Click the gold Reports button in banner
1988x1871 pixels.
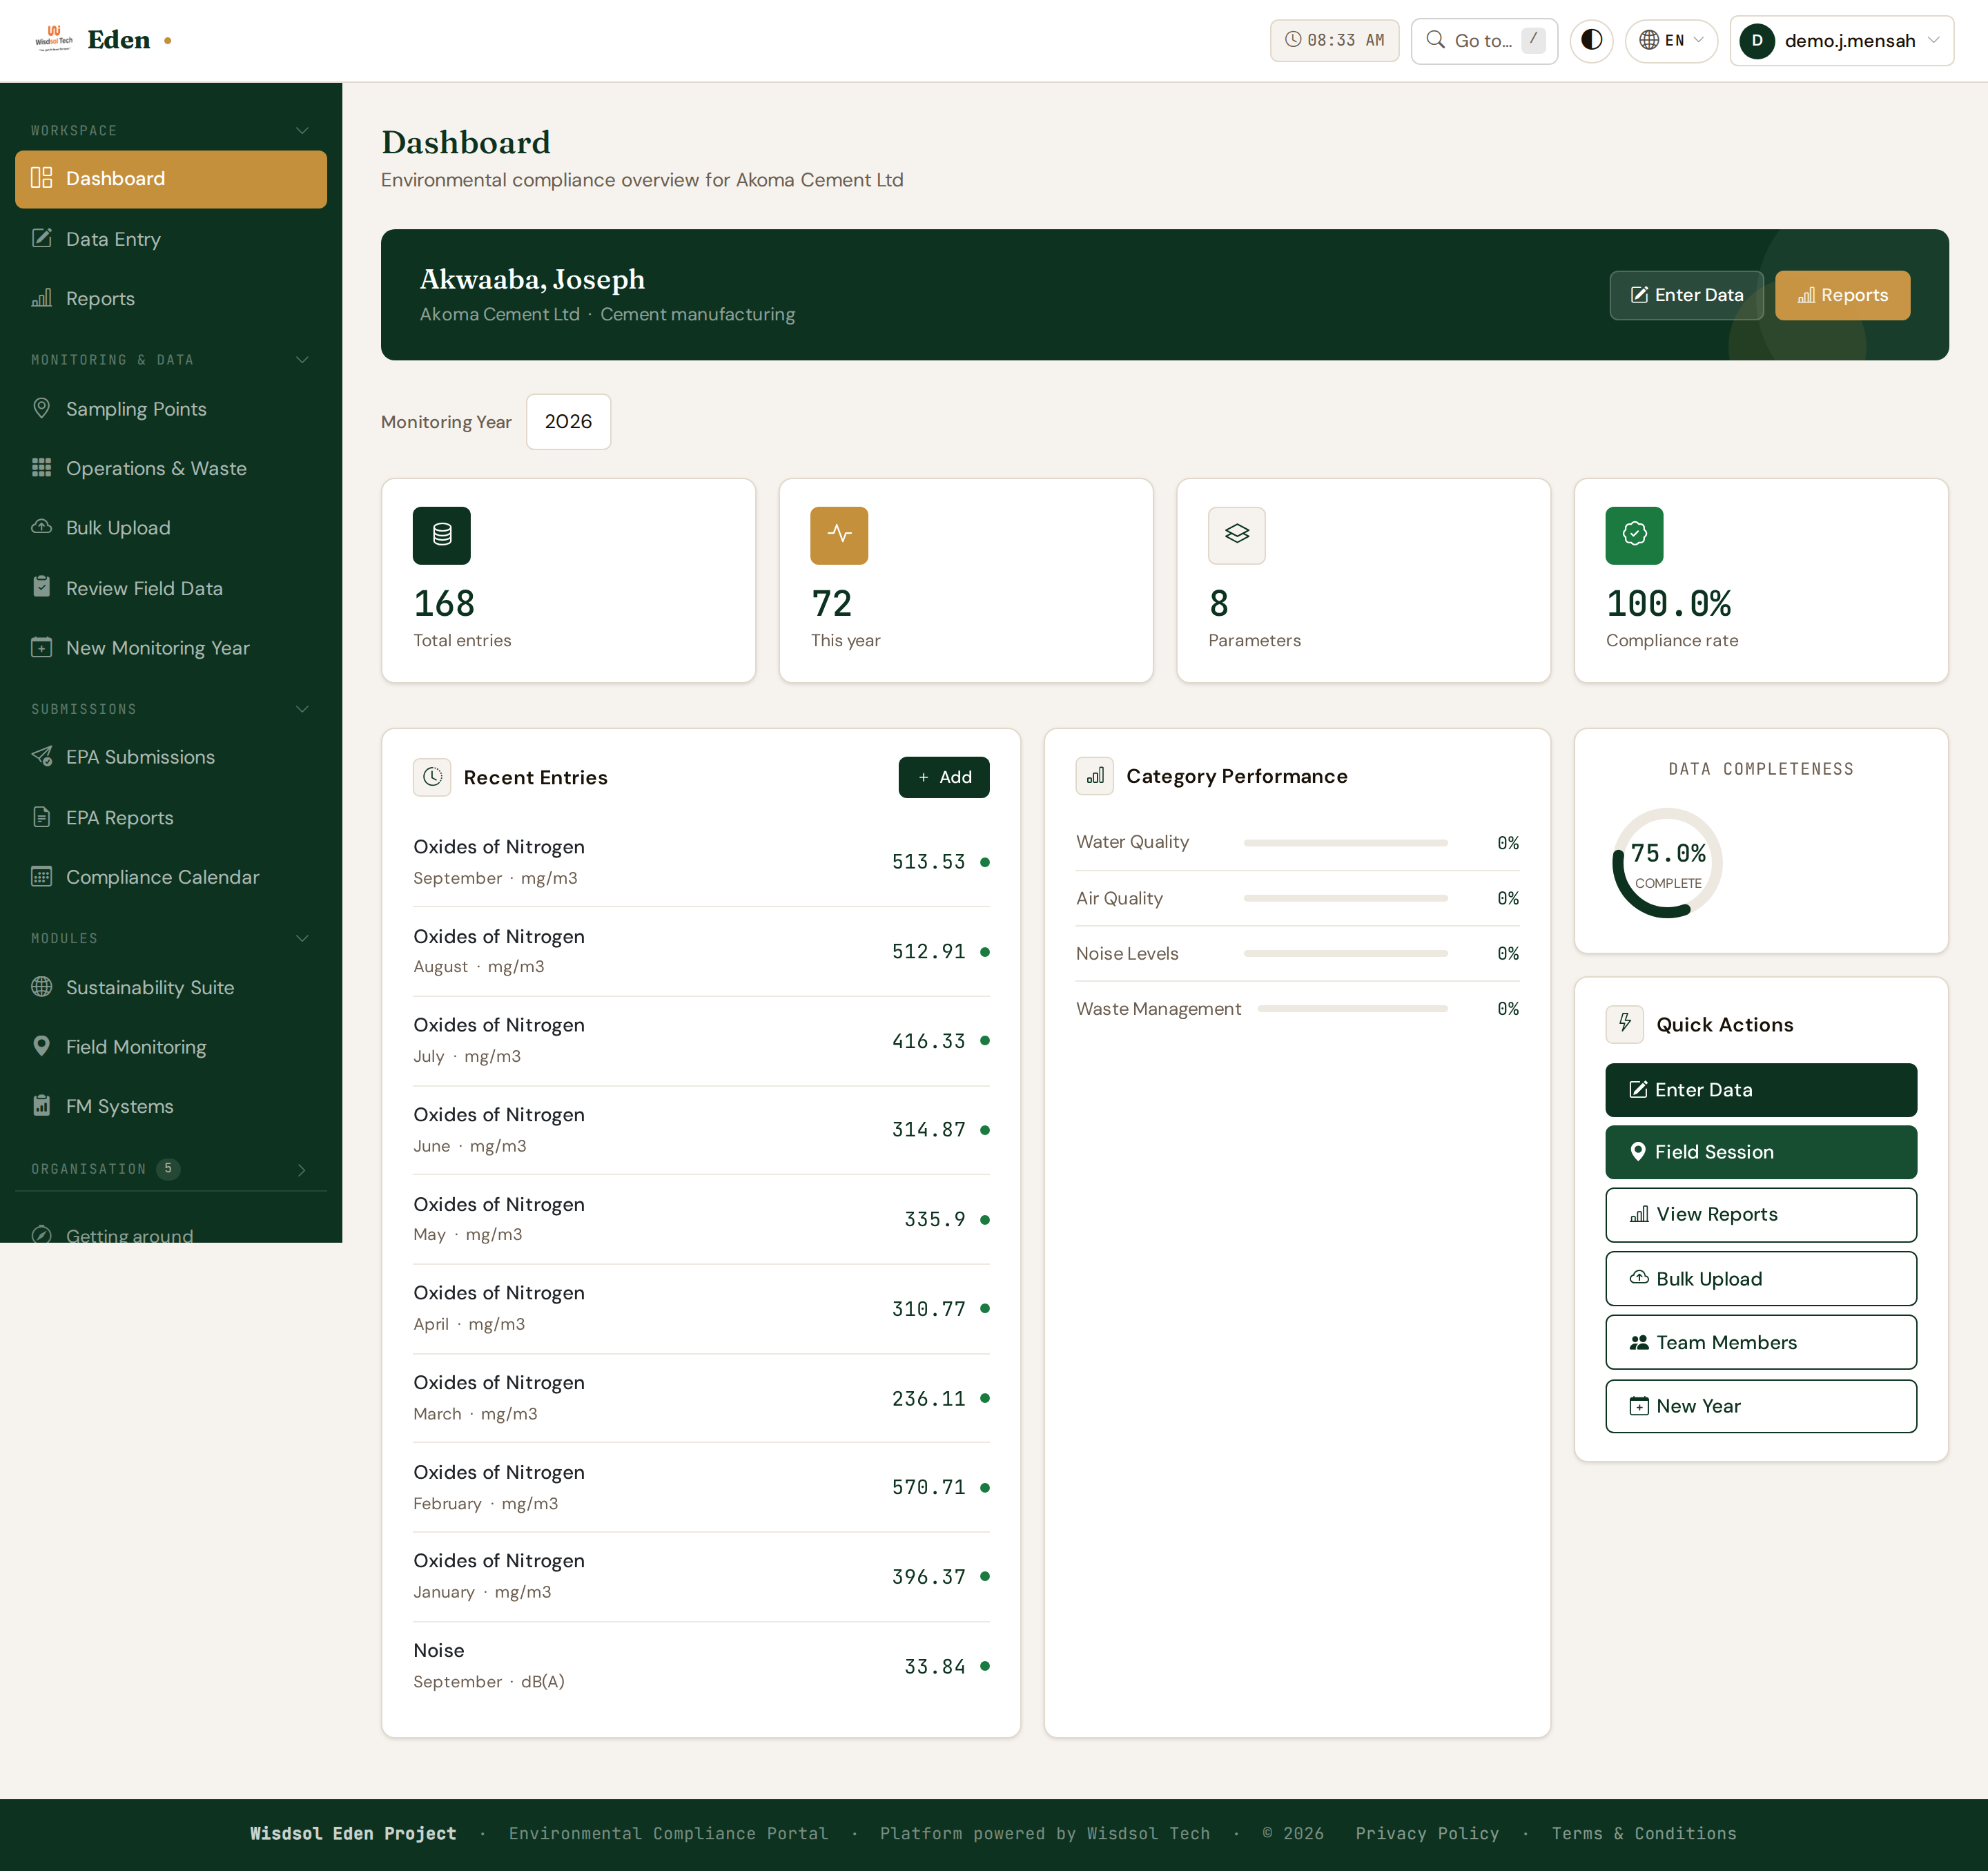pos(1842,295)
